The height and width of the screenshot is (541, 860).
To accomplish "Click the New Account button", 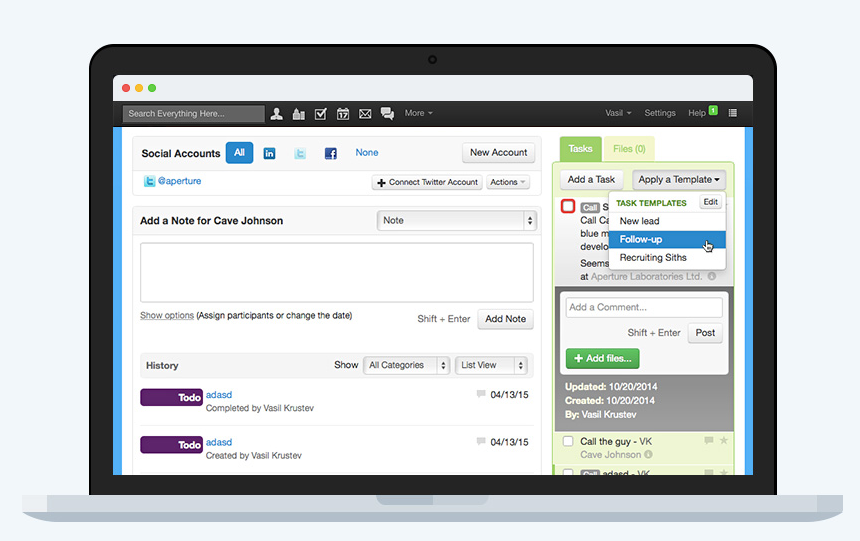I will pyautogui.click(x=499, y=153).
